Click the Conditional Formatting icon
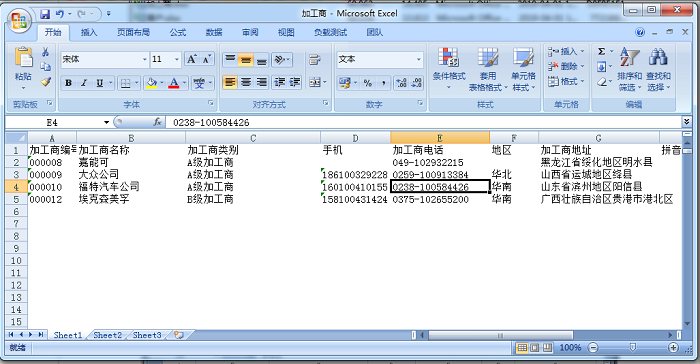The image size is (700, 364). point(448,57)
